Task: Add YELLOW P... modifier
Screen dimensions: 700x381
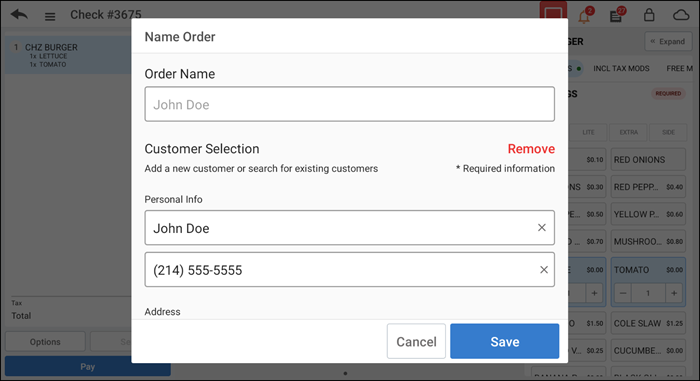Action: tap(648, 214)
